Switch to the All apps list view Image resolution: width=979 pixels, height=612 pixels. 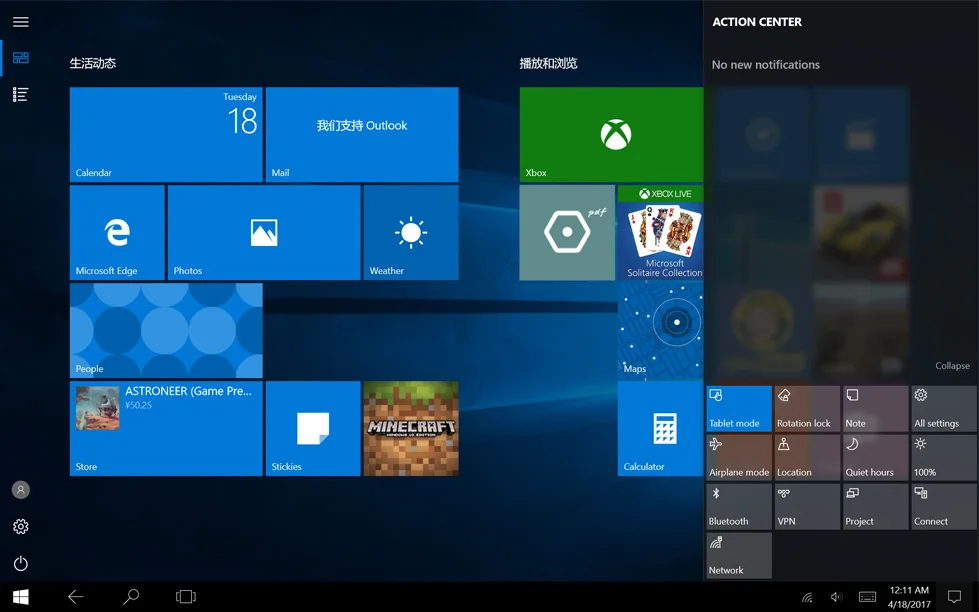20,95
